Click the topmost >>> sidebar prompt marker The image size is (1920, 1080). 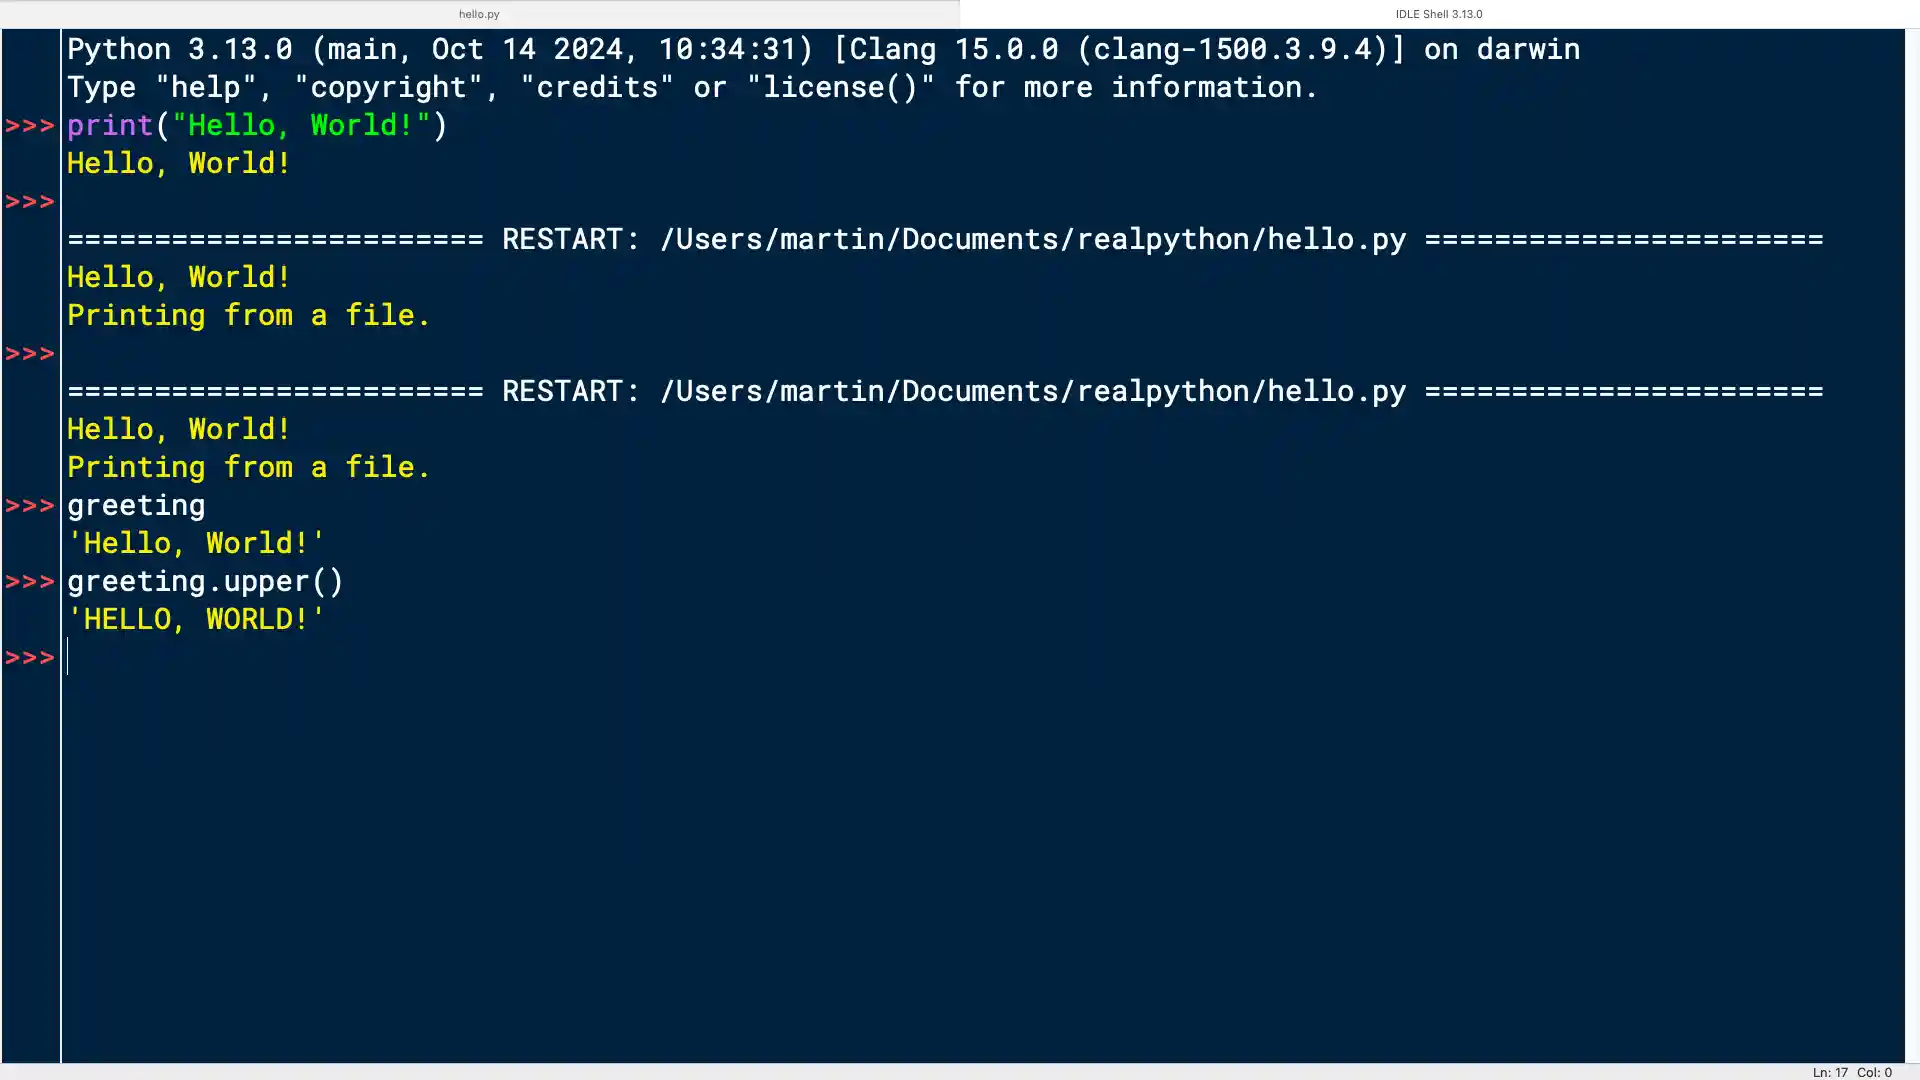point(30,125)
